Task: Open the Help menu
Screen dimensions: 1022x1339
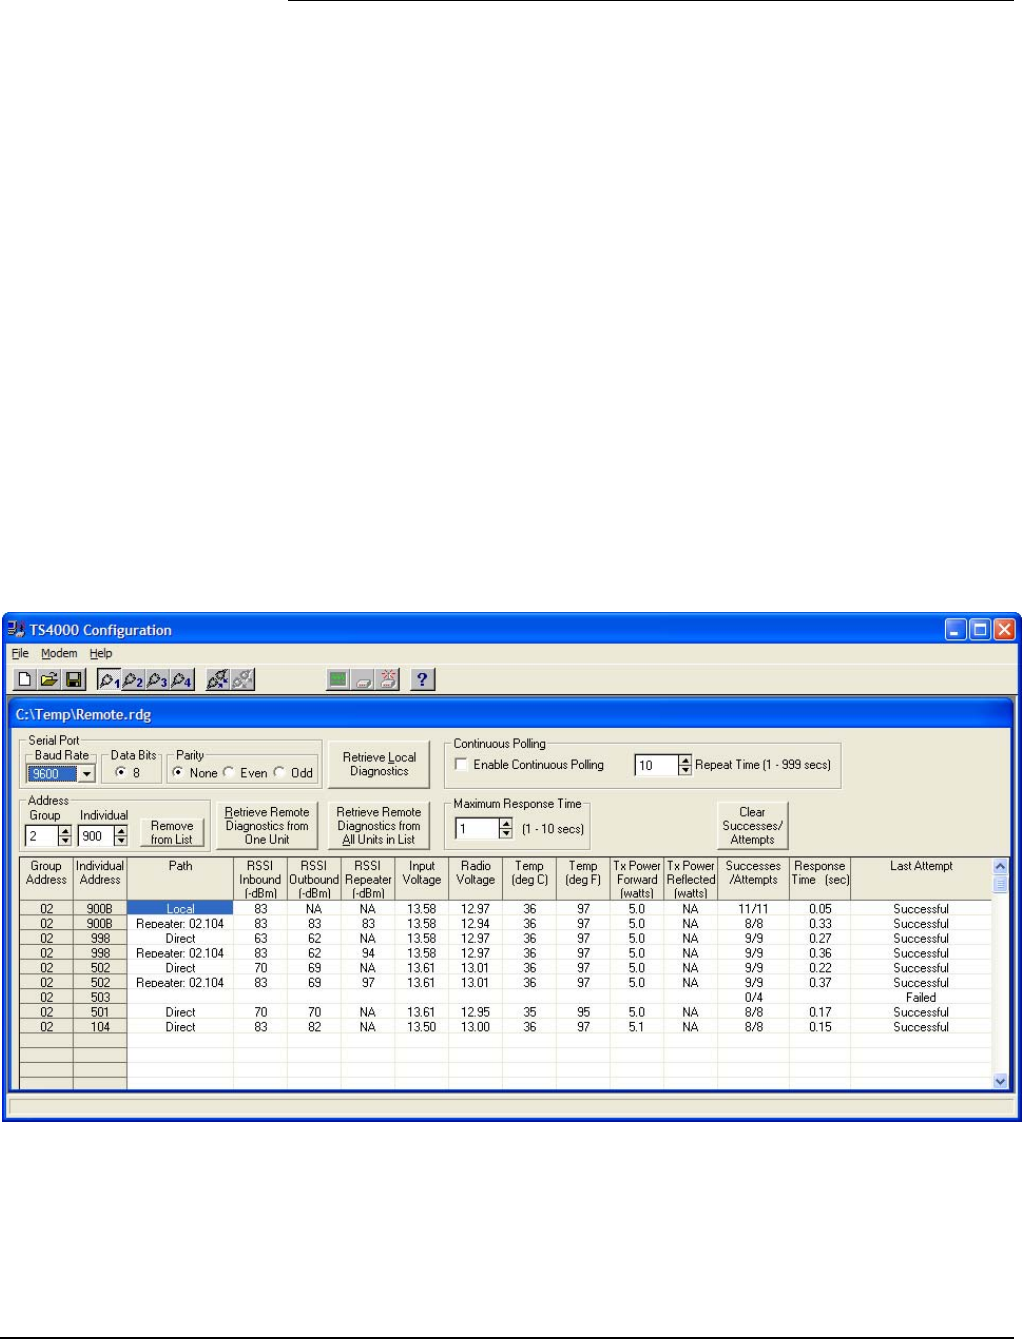Action: pyautogui.click(x=101, y=653)
